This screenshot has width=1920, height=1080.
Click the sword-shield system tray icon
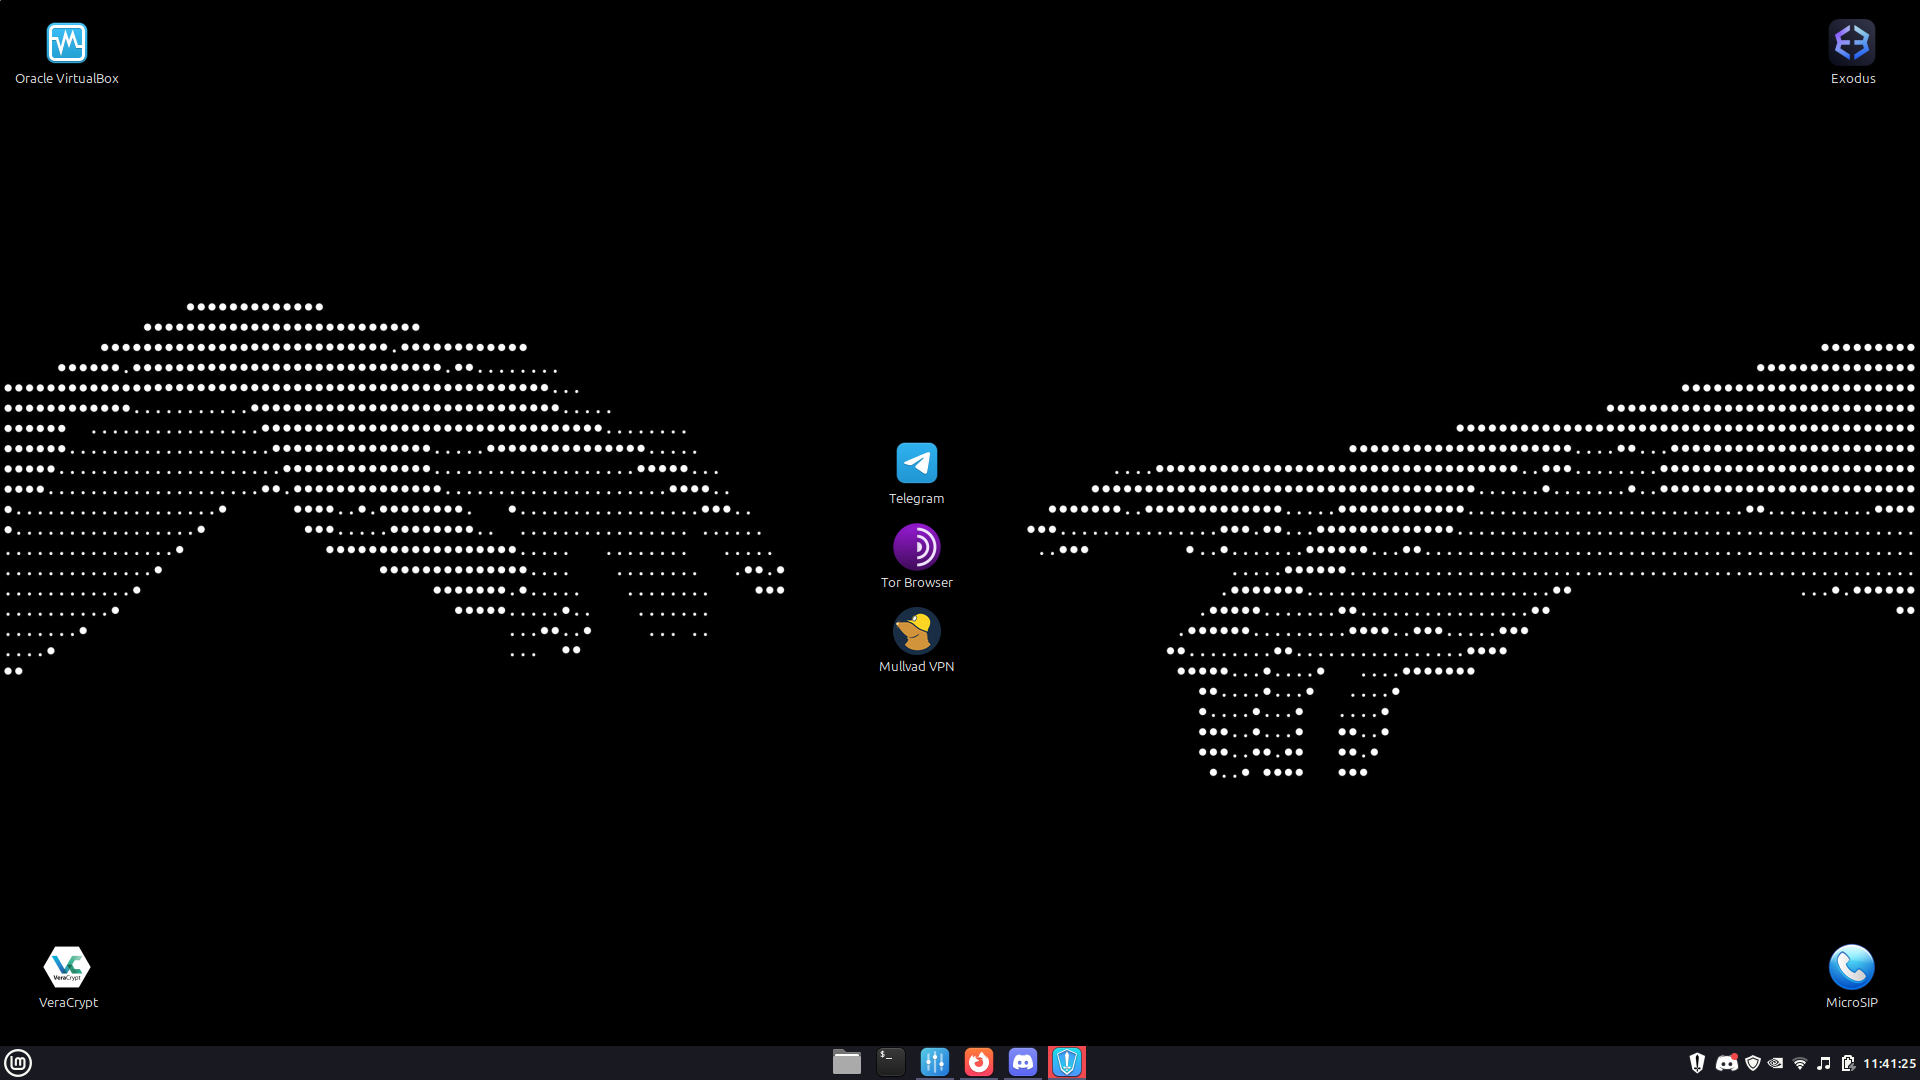click(x=1697, y=1063)
